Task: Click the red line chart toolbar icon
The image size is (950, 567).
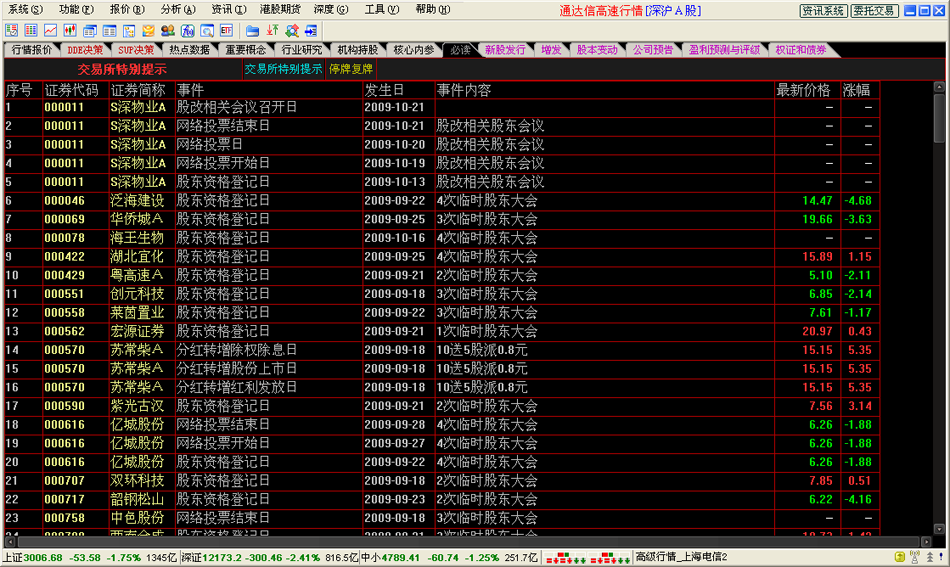Action: (x=50, y=30)
